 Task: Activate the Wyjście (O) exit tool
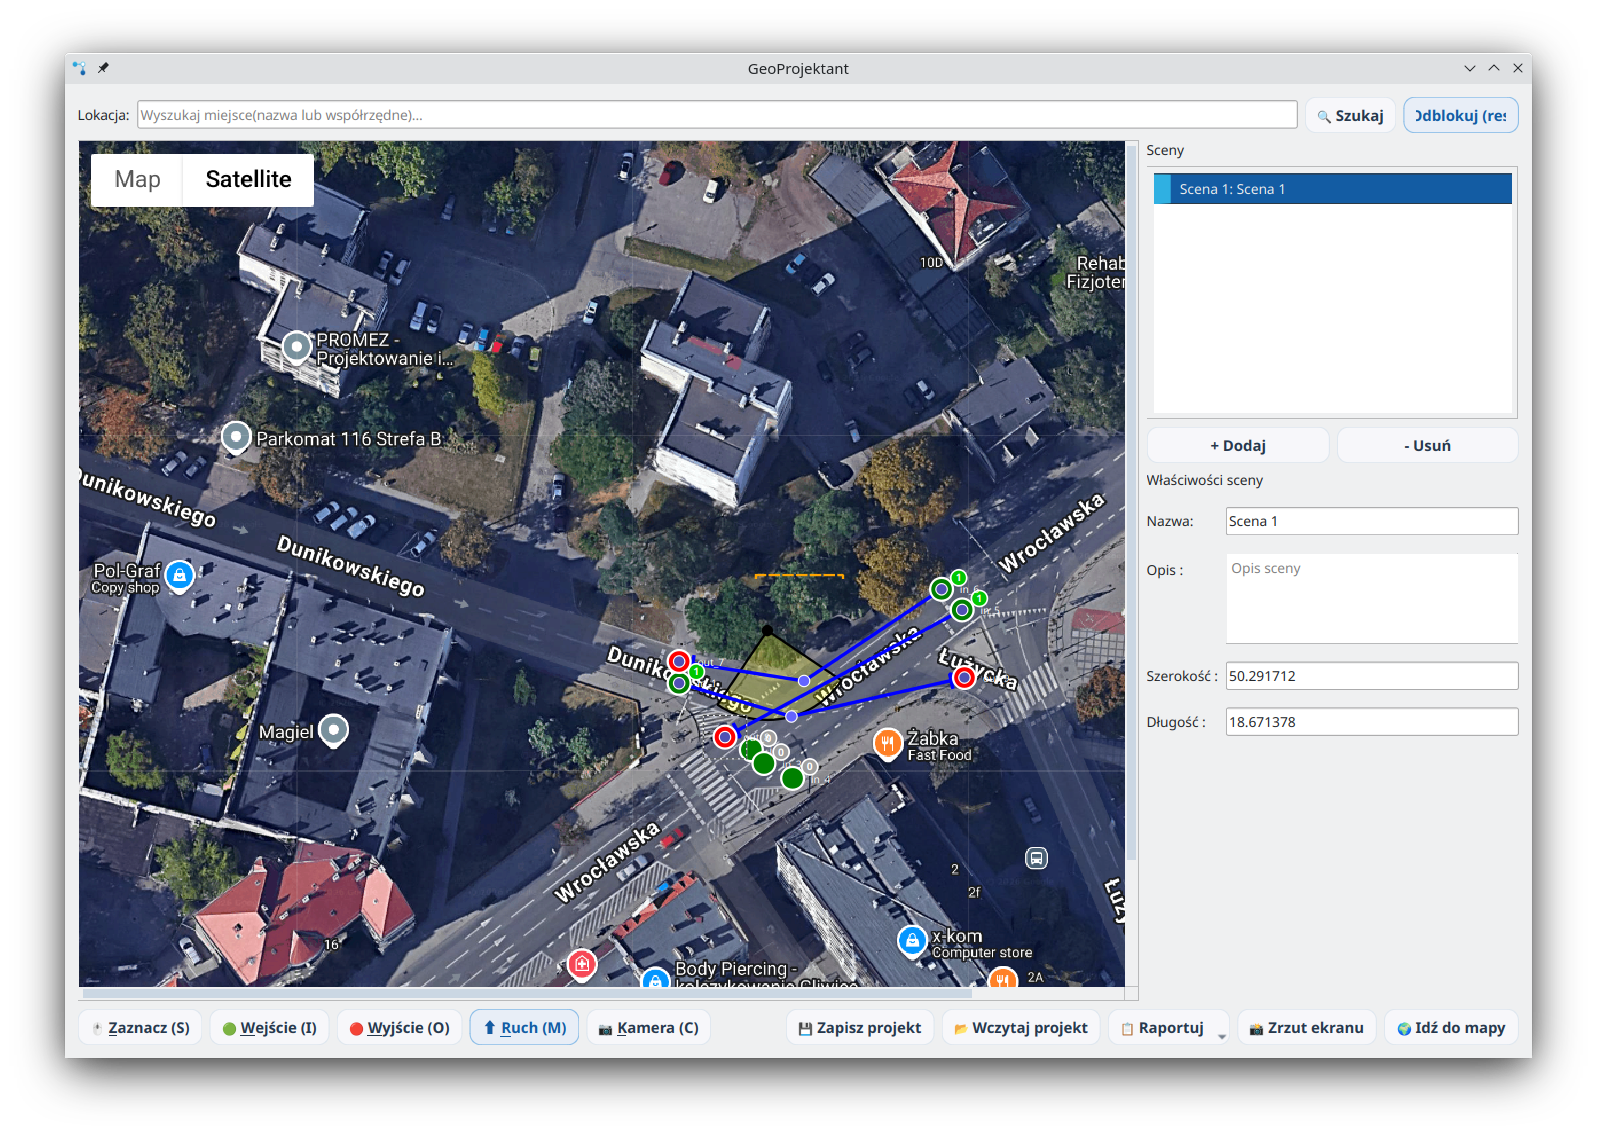tap(399, 1027)
